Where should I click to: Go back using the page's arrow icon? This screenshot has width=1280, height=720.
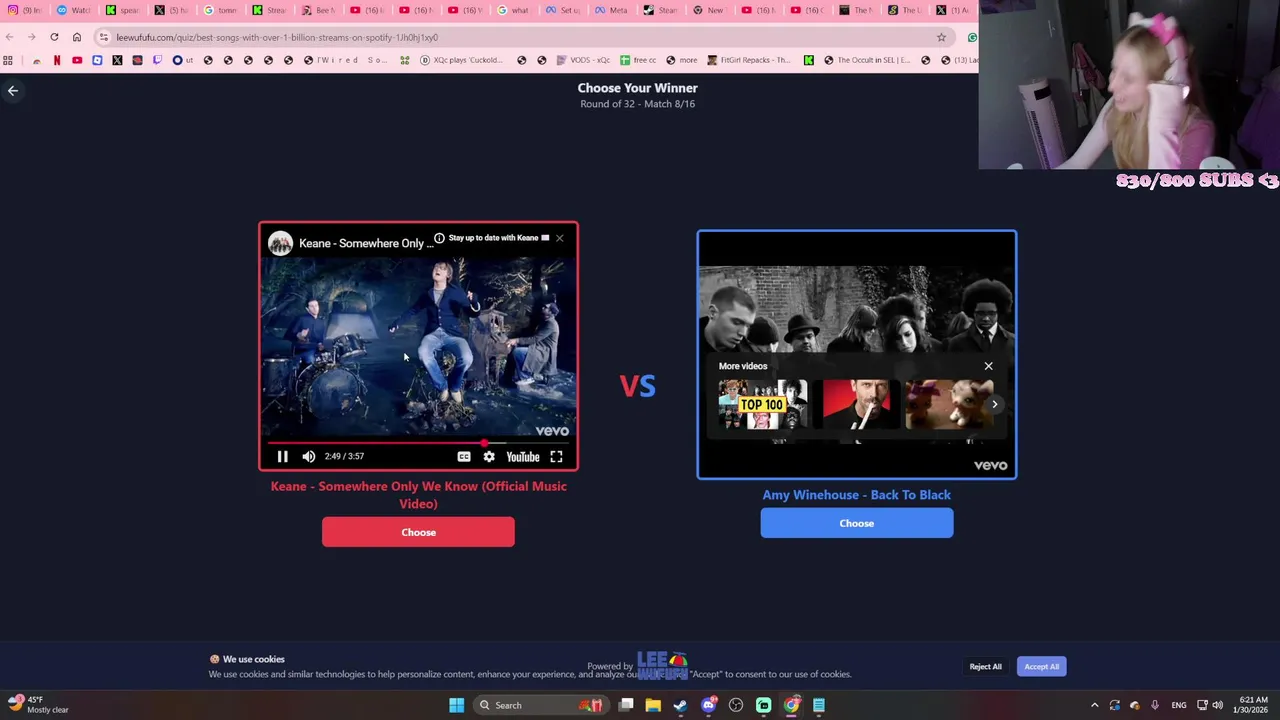tap(13, 91)
